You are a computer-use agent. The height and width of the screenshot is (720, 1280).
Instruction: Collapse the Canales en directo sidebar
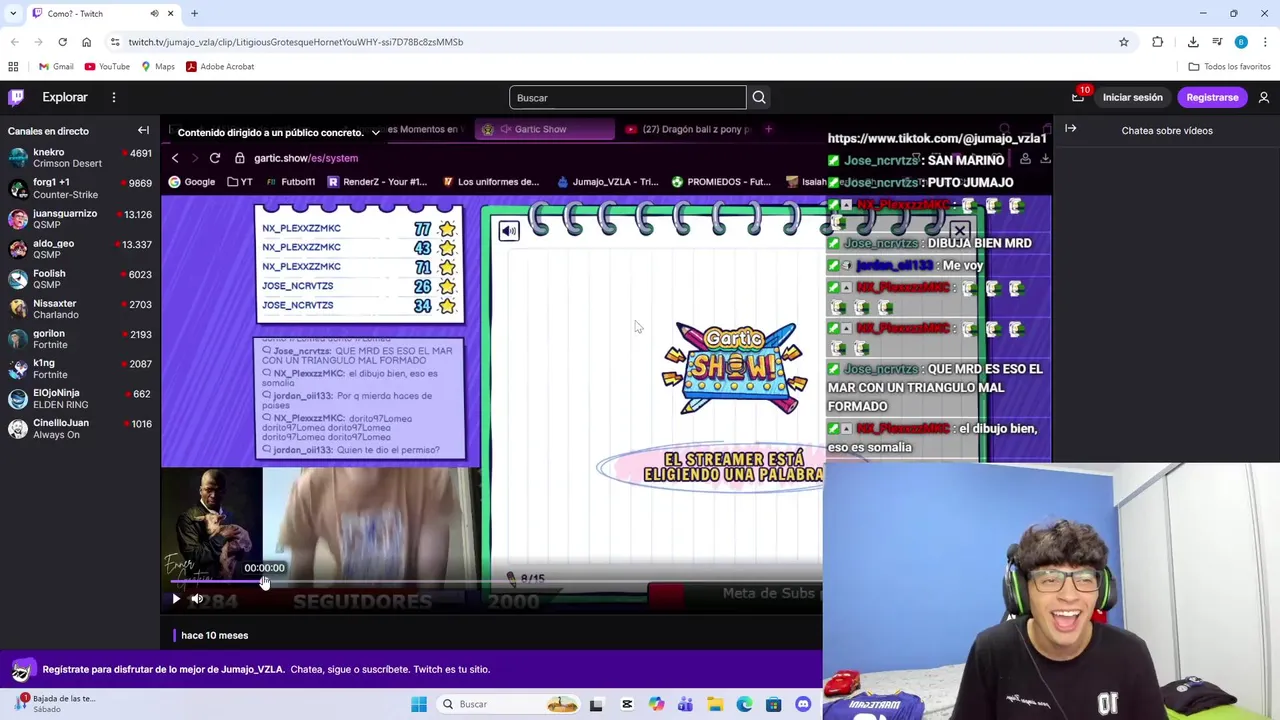[x=143, y=130]
